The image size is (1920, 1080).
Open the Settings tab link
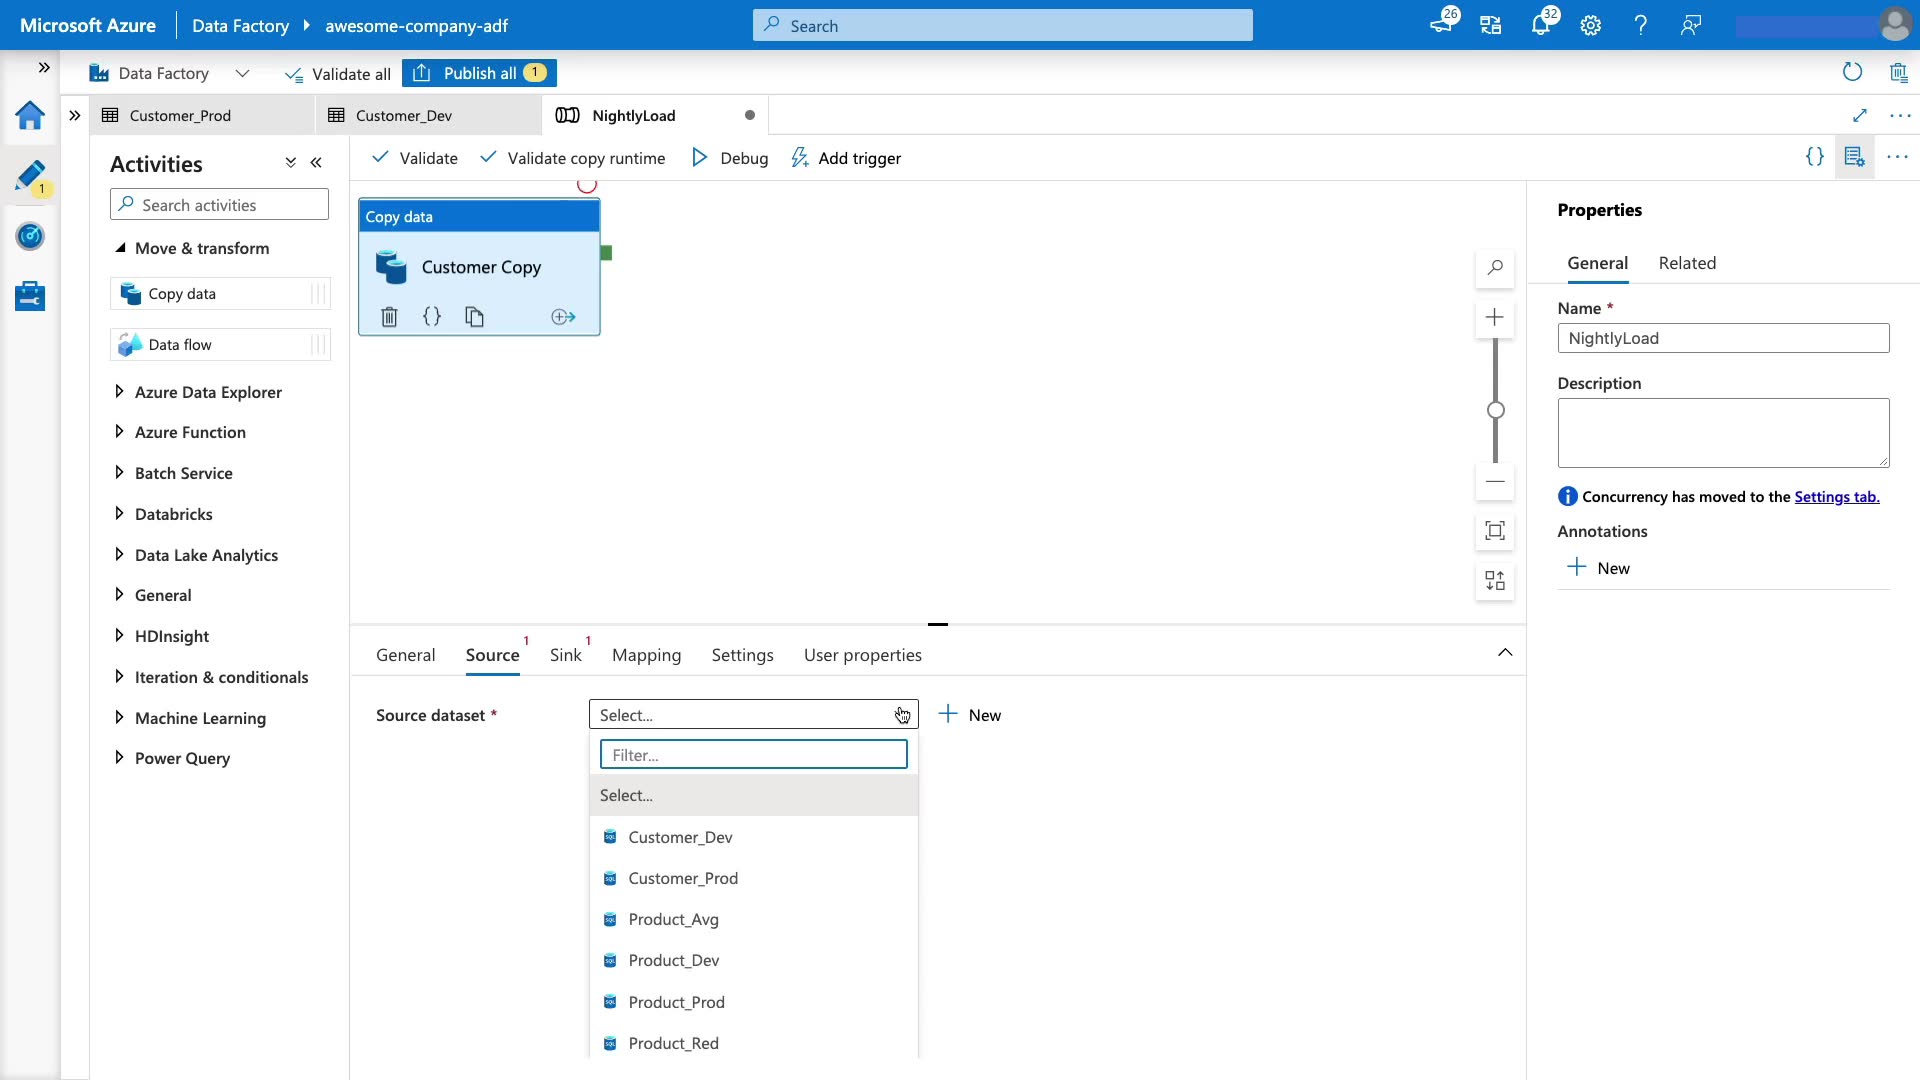click(1836, 497)
